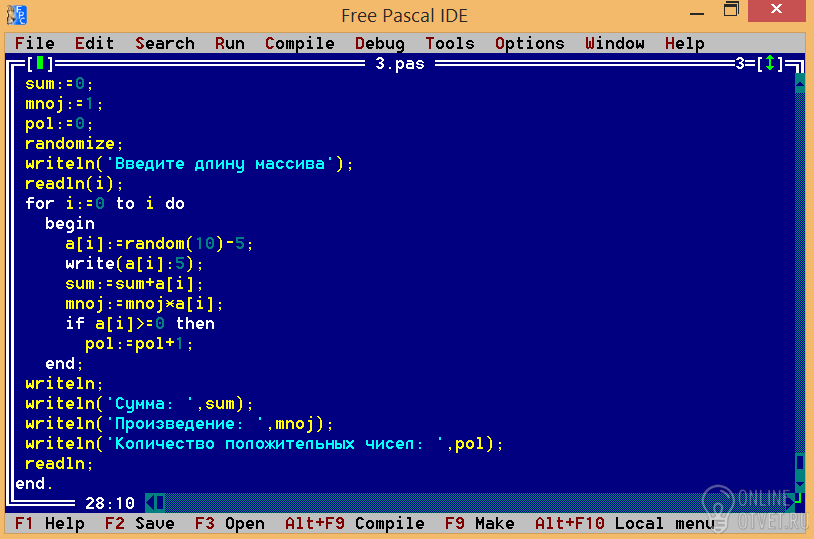Click vertical scrollbar down arrow
The width and height of the screenshot is (814, 539).
800,483
